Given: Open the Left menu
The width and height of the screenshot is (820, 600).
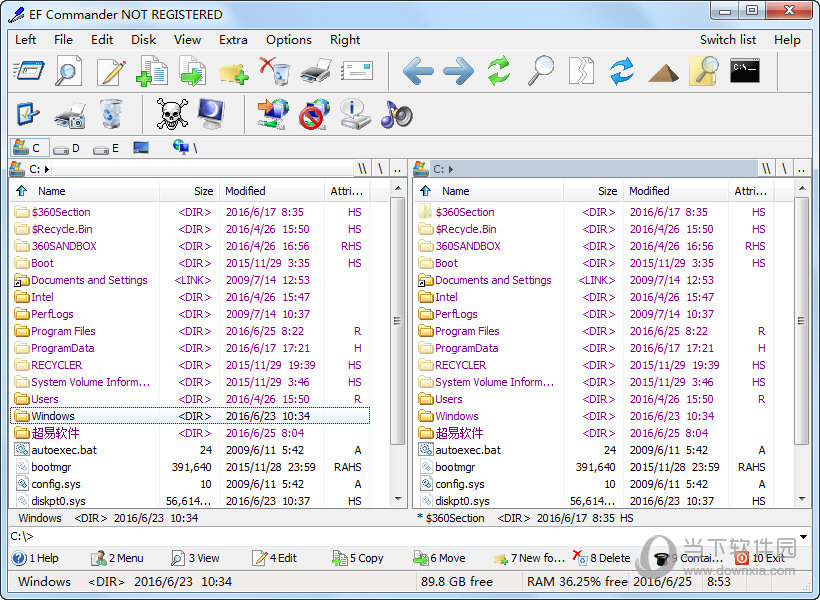Looking at the screenshot, I should tap(26, 40).
